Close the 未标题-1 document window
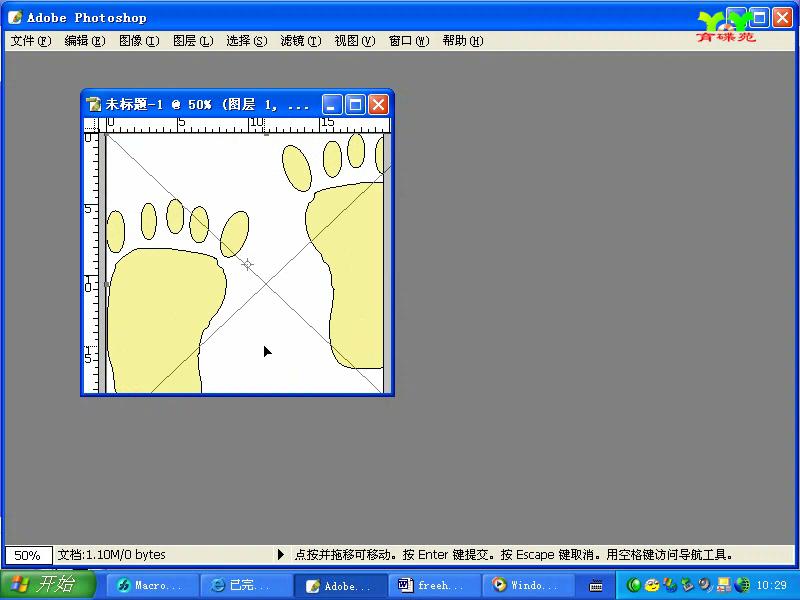 [x=378, y=105]
